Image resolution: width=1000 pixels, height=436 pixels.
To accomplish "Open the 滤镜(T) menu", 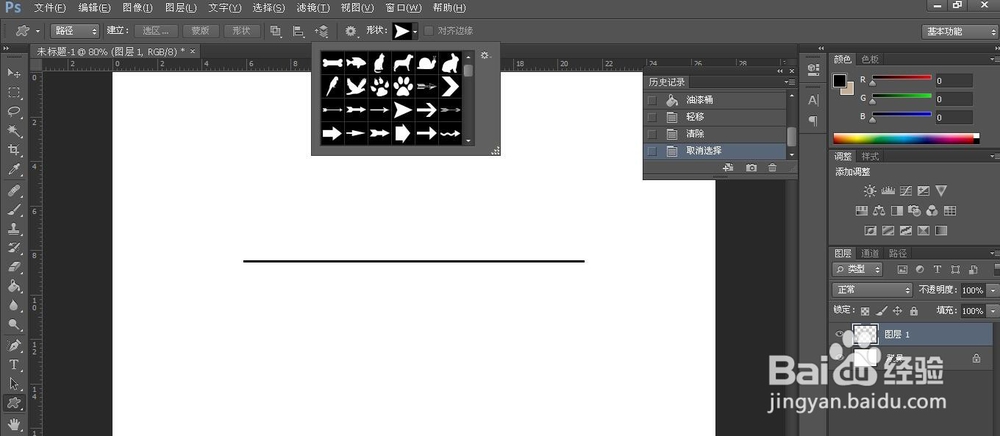I will click(x=314, y=8).
